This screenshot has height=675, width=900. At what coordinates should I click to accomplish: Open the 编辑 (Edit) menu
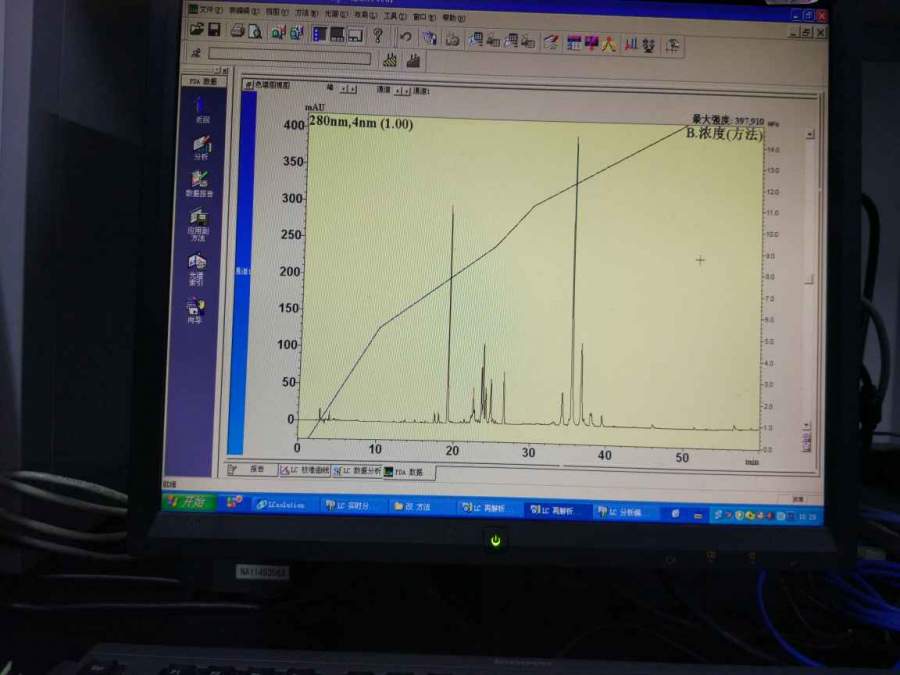pos(243,10)
